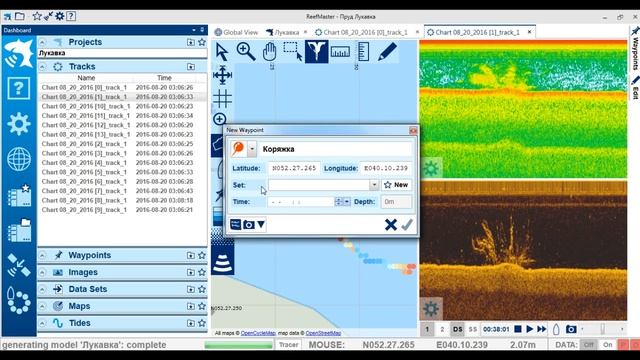640x360 pixels.
Task: Click the sonar beam icon on the map
Action: (222, 262)
